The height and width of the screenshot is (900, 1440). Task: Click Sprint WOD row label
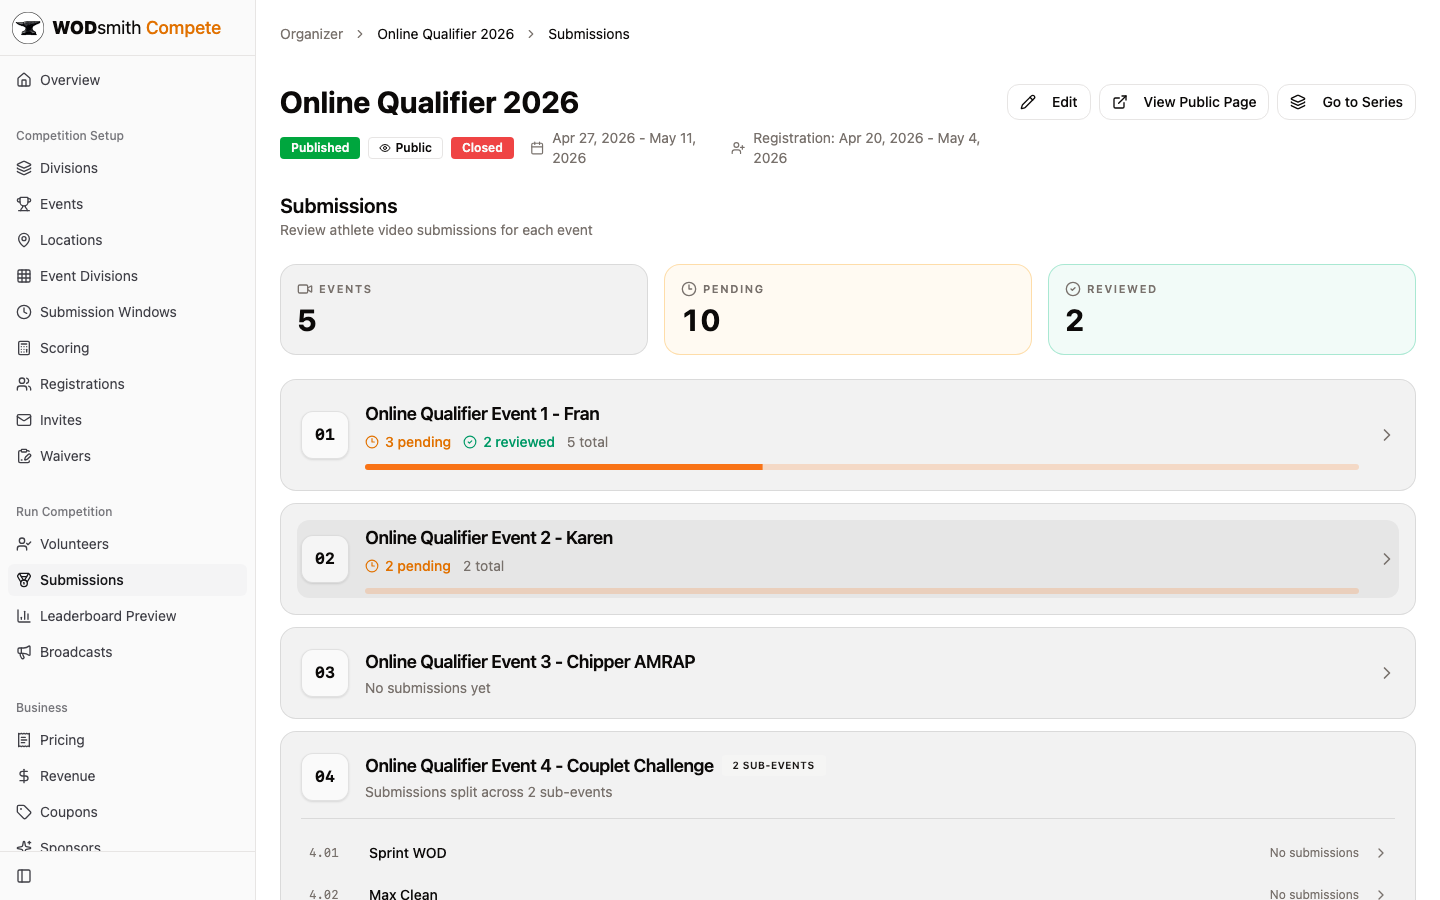[x=408, y=853]
